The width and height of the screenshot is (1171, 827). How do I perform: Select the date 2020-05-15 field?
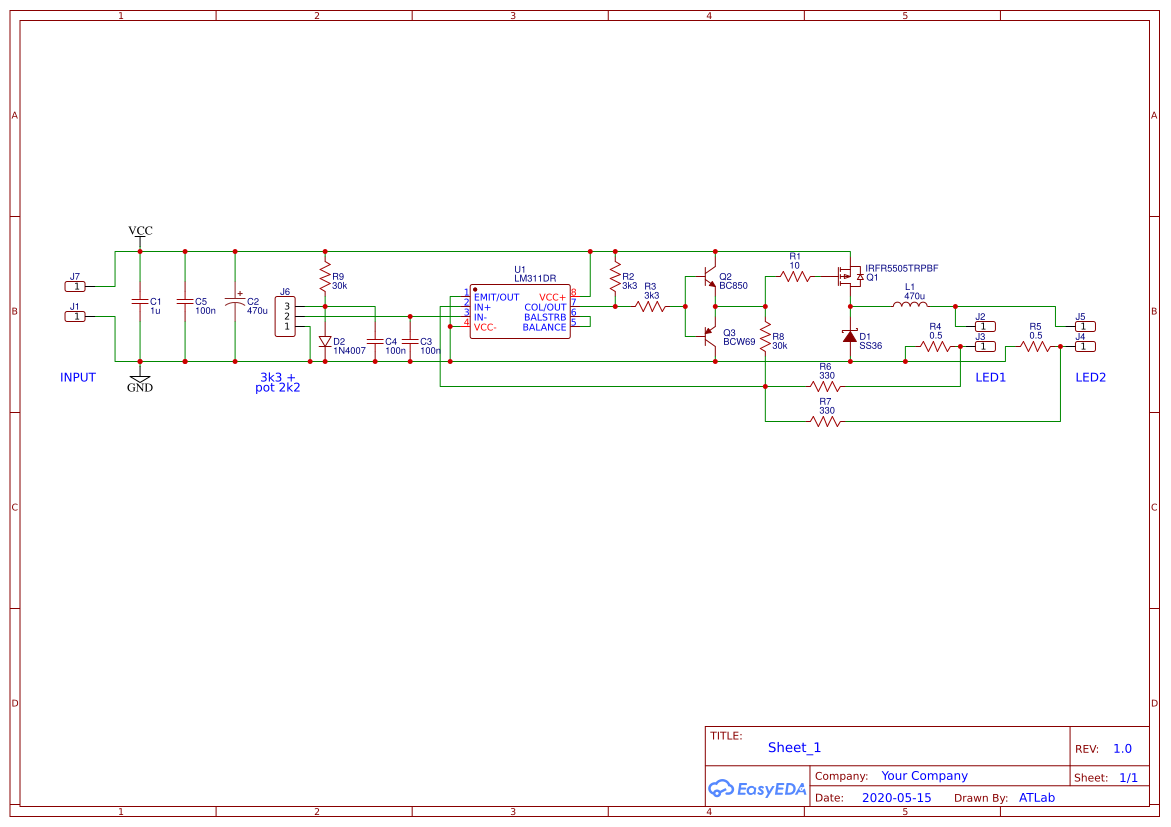click(x=897, y=797)
